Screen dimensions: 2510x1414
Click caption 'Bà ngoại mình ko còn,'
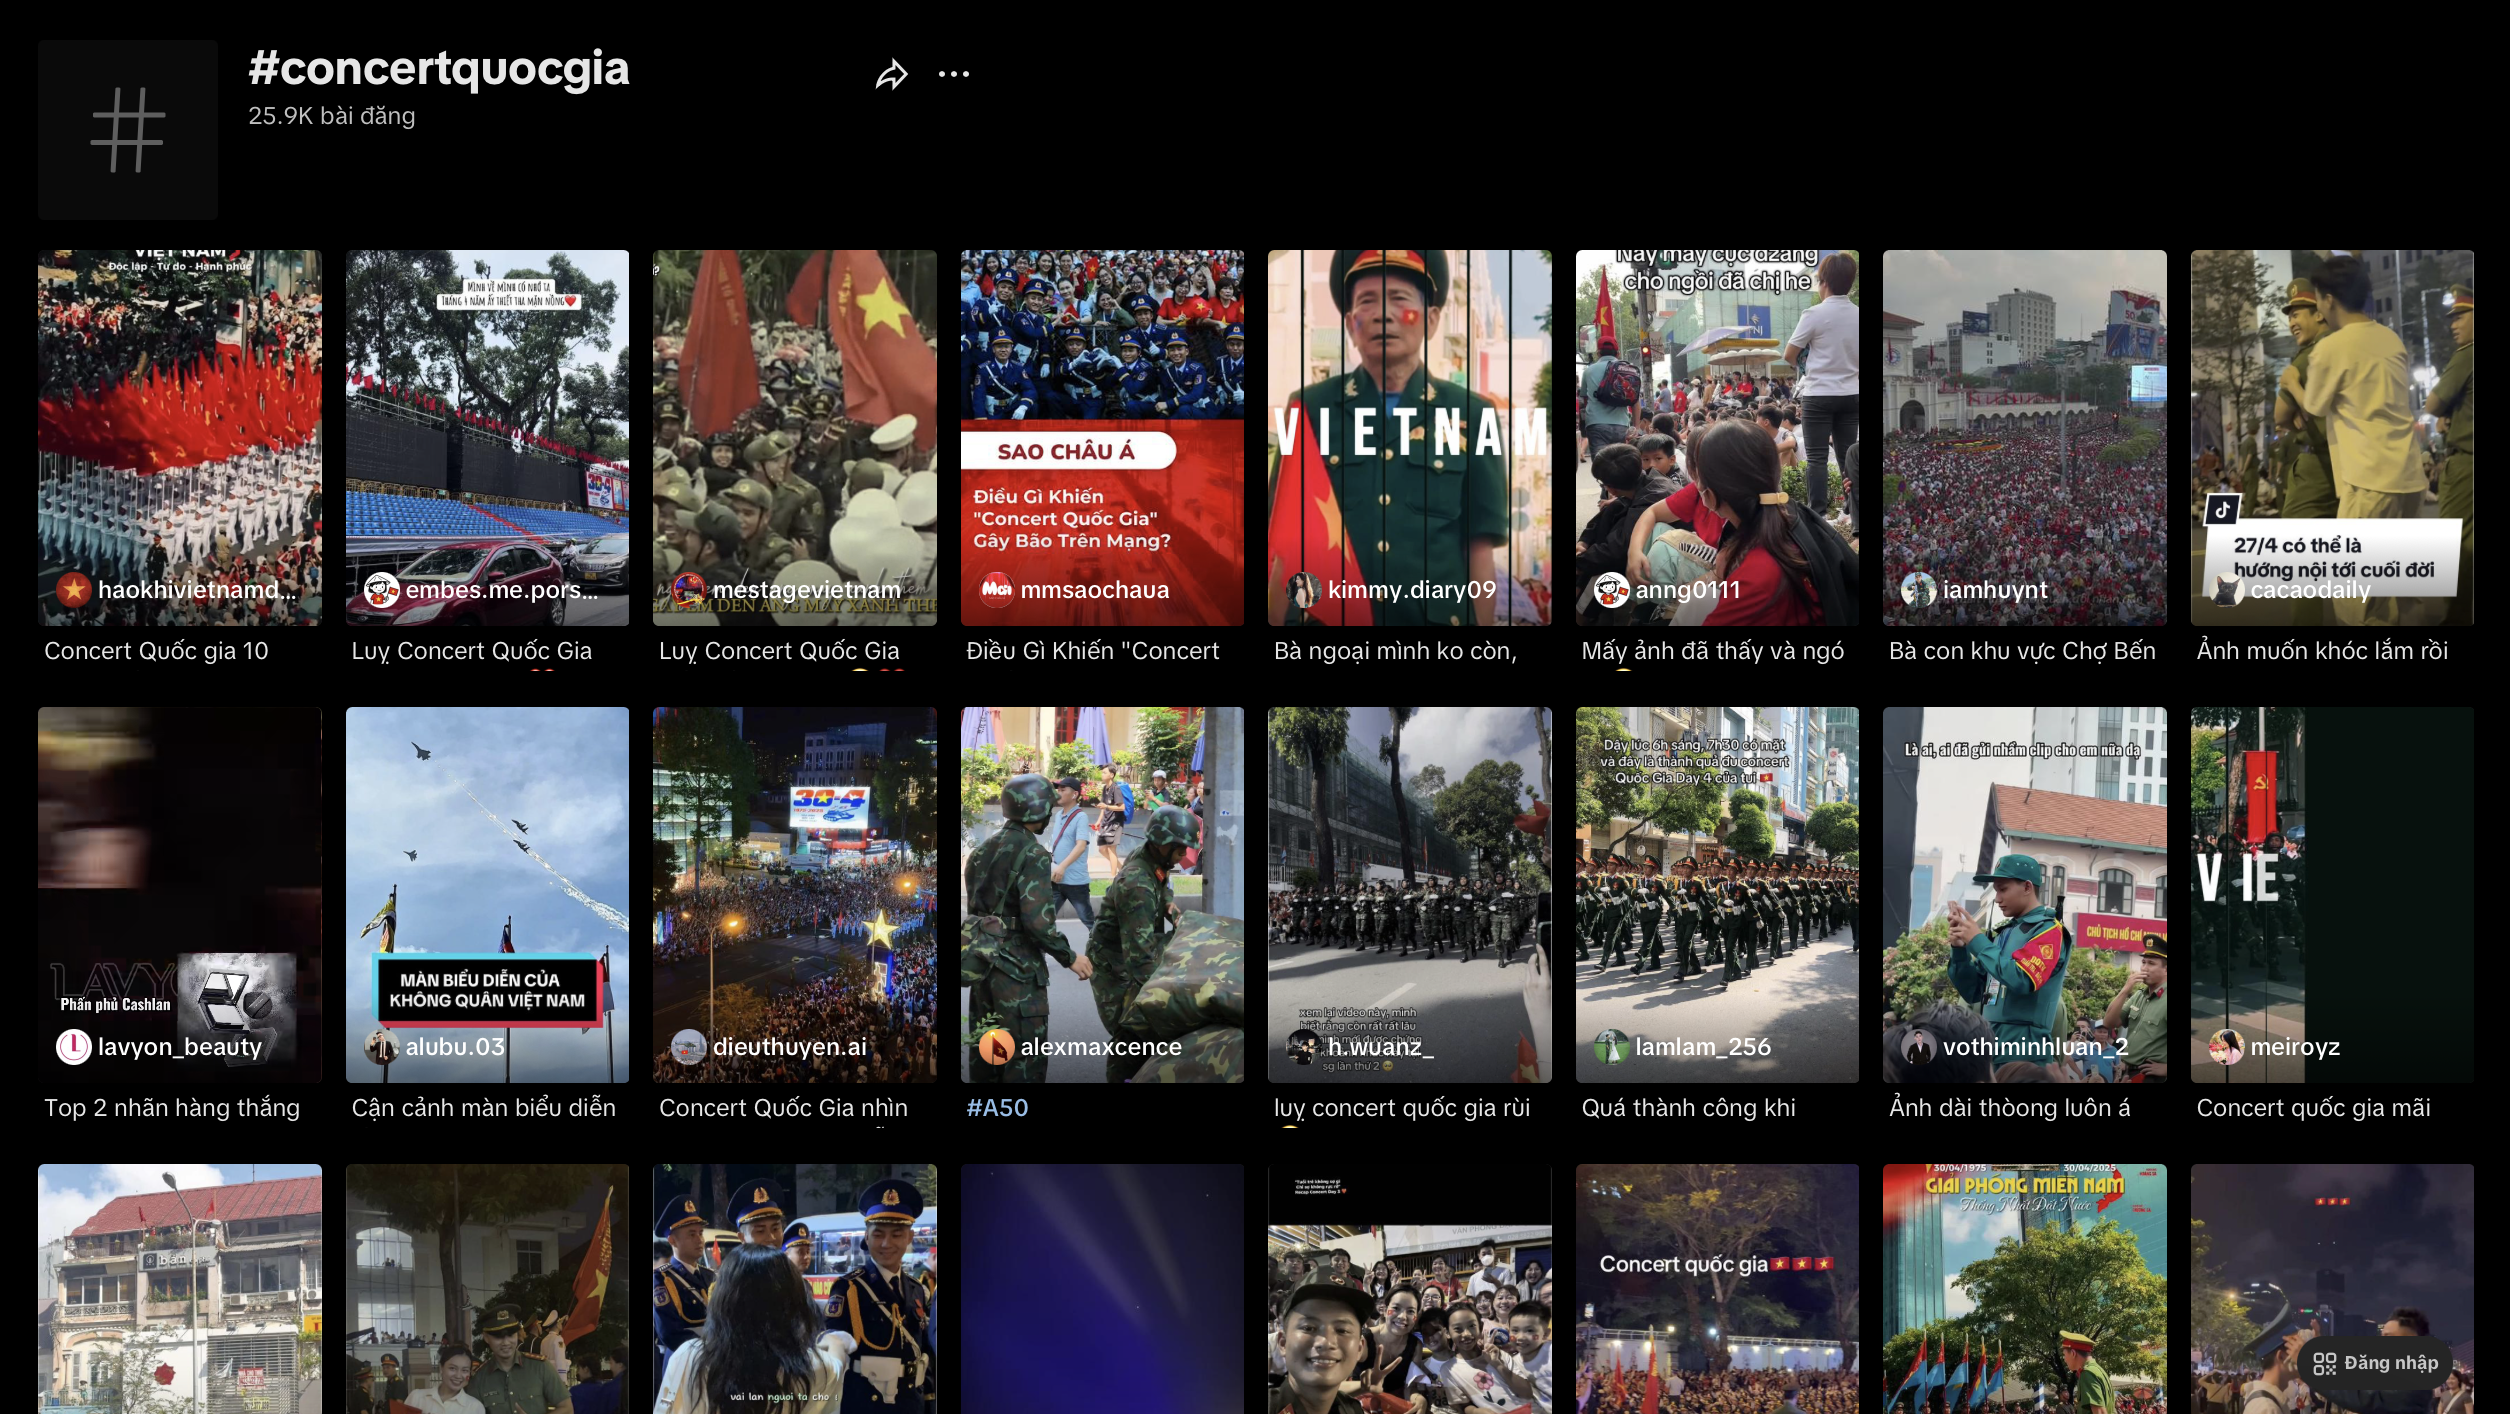point(1395,651)
